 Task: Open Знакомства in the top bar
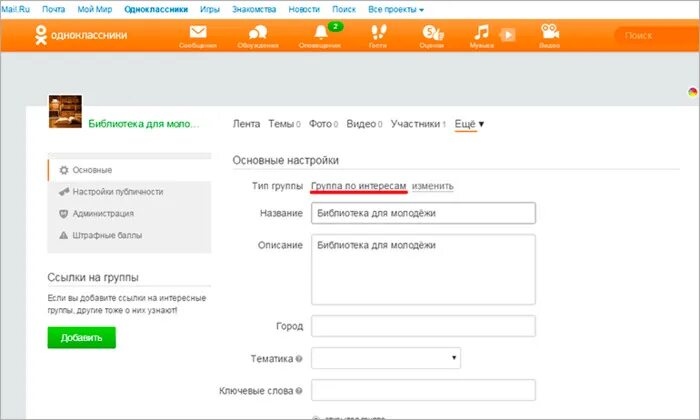tap(254, 9)
